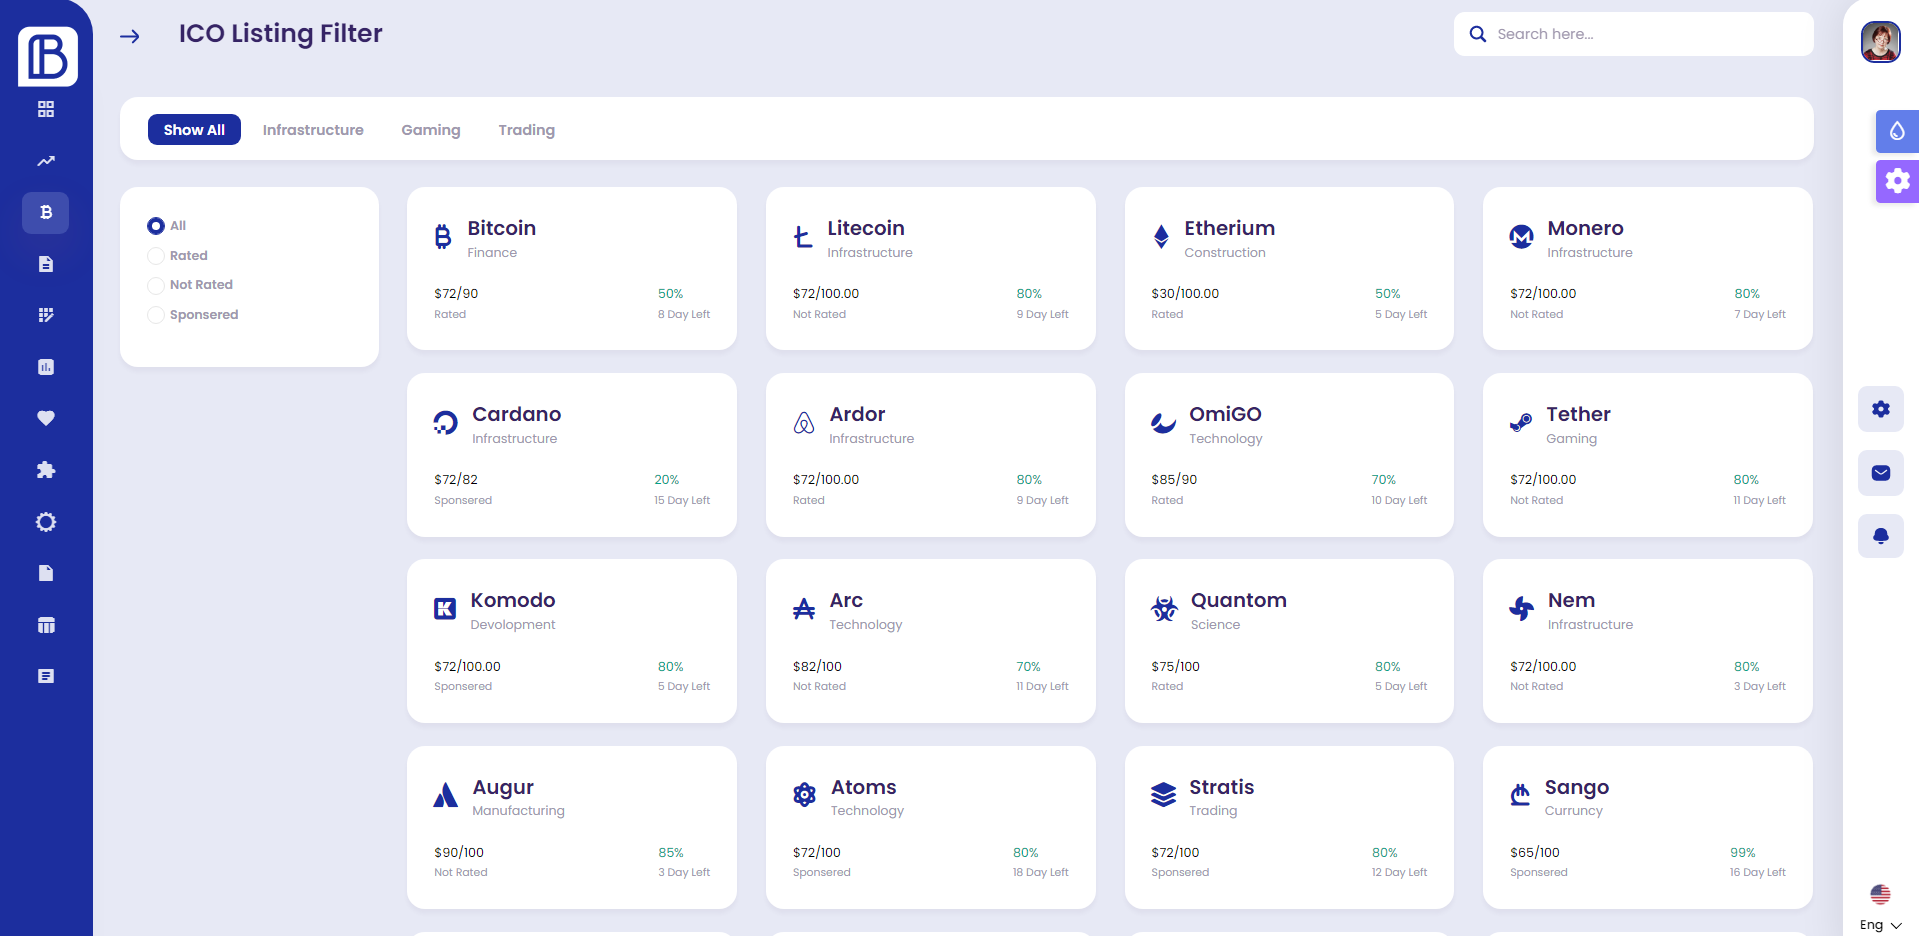Select the Rated radio filter
The height and width of the screenshot is (936, 1919).
tap(156, 256)
